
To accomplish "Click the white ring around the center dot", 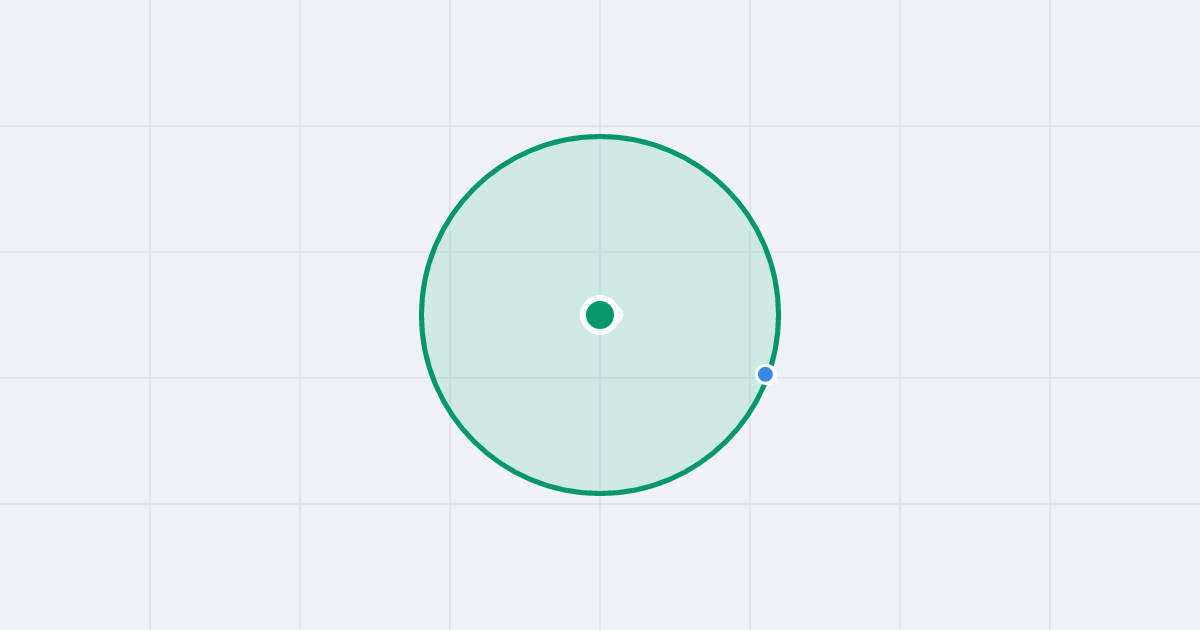I will (600, 298).
